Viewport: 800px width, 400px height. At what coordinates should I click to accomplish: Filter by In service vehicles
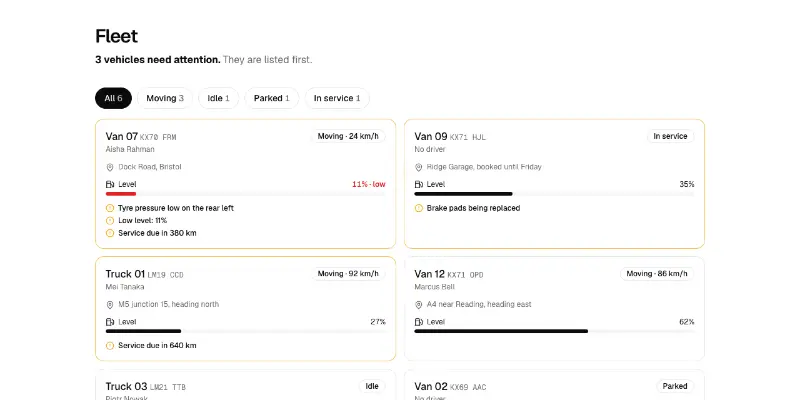pos(337,98)
